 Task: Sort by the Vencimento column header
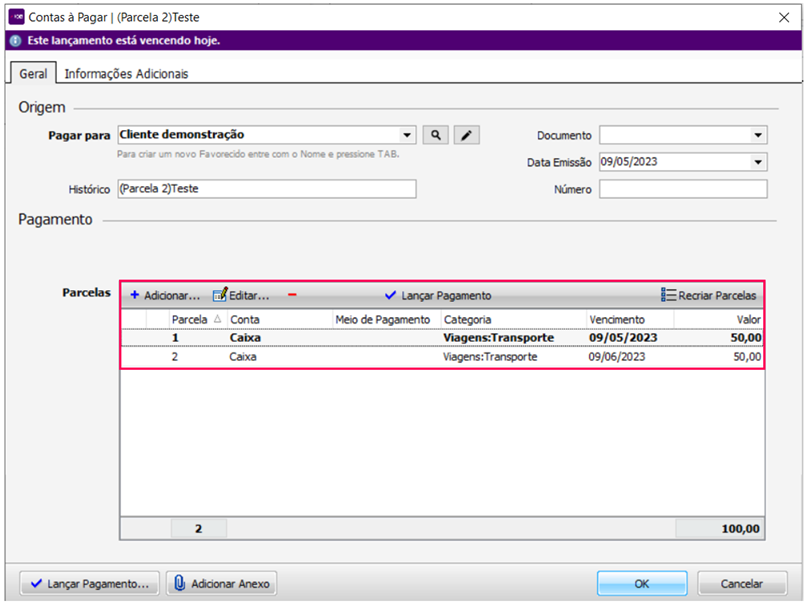628,319
